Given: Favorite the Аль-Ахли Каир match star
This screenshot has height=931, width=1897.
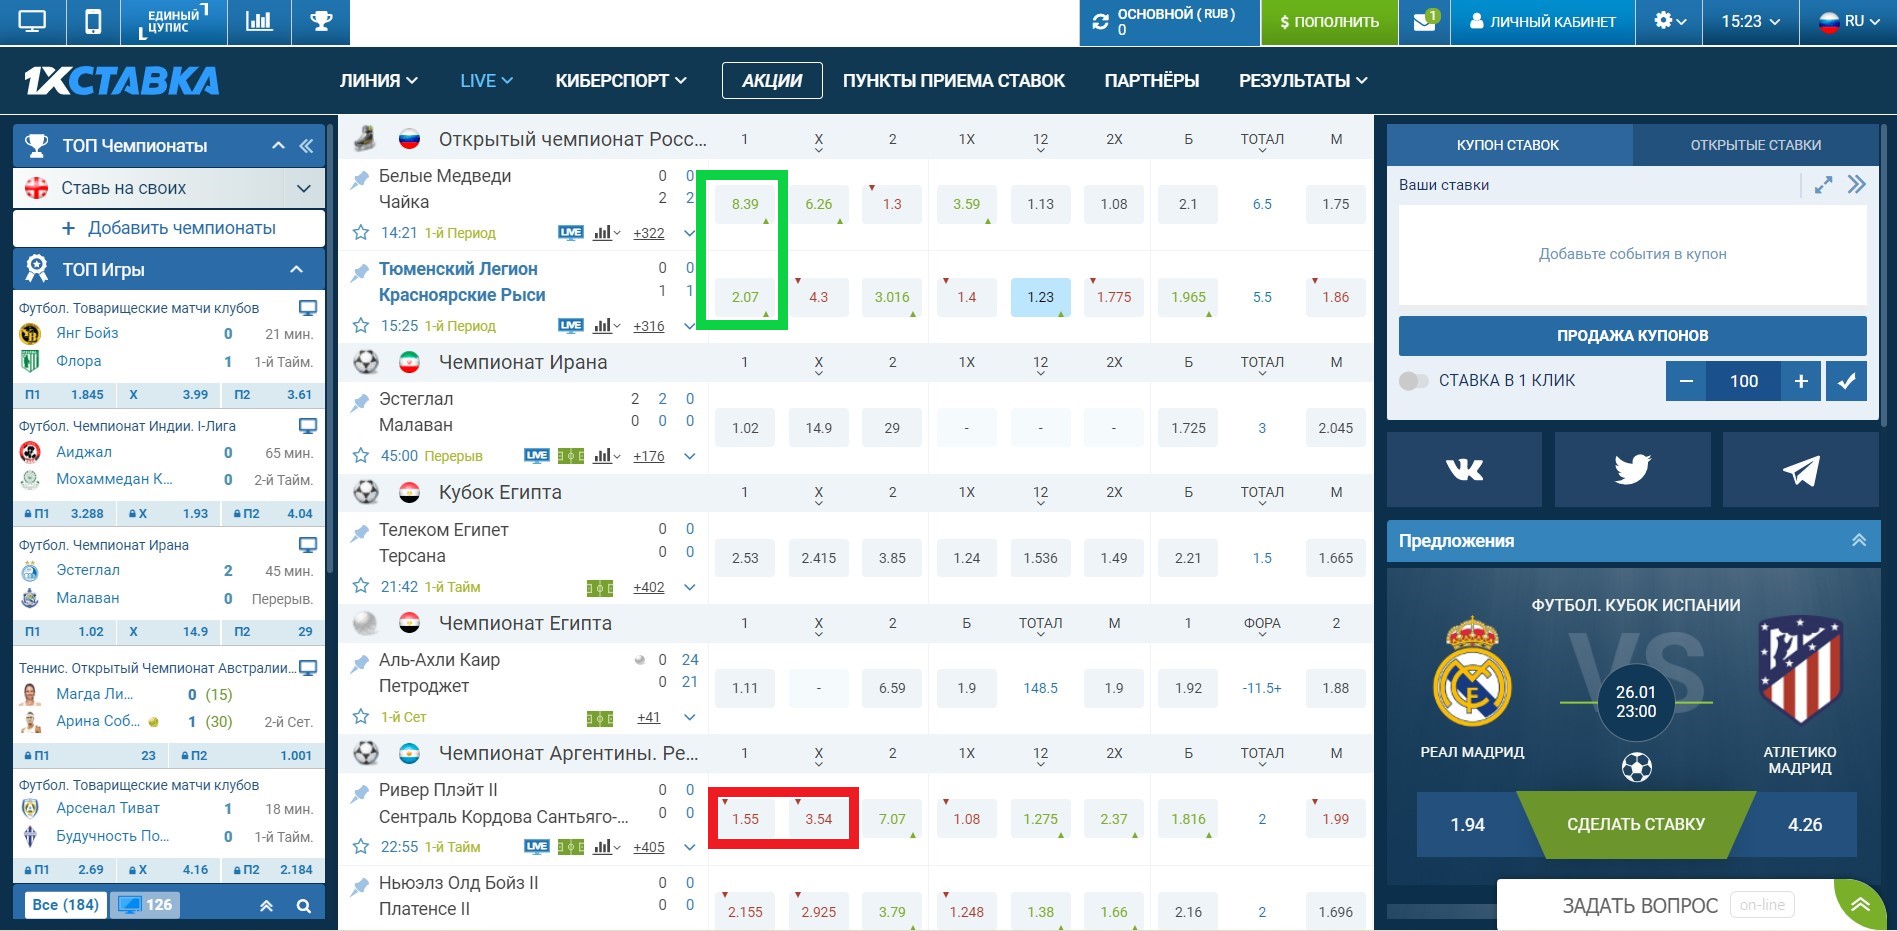Looking at the screenshot, I should tap(360, 717).
